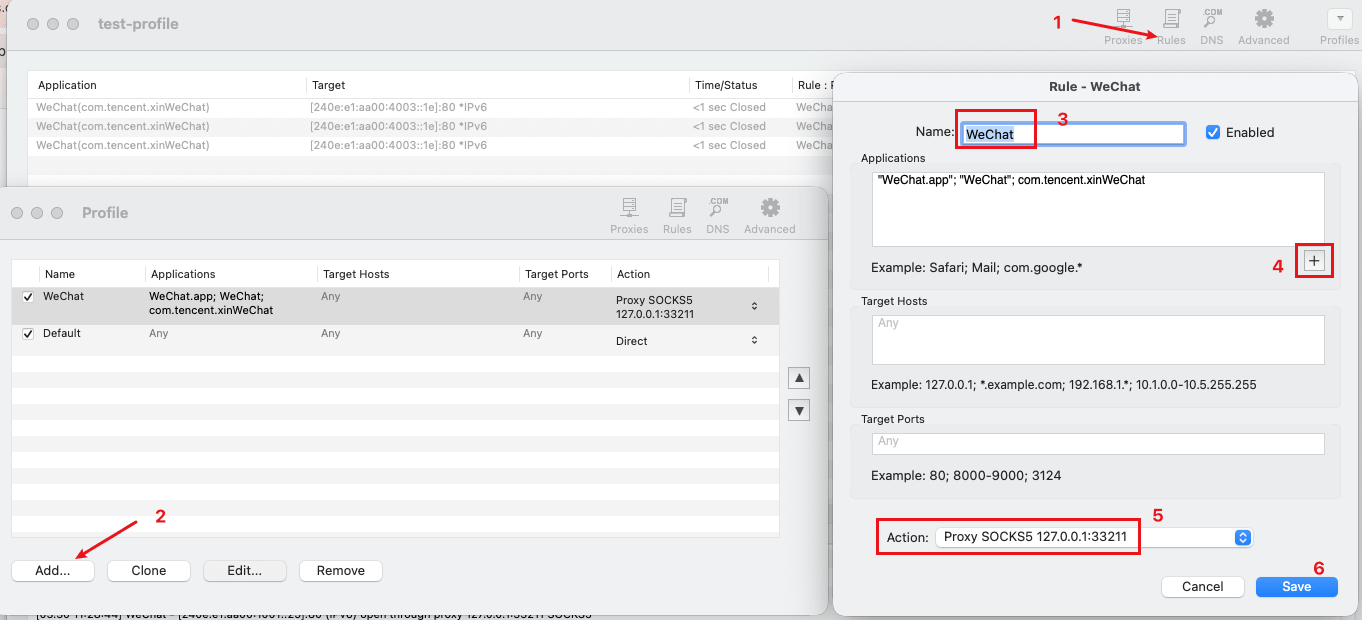Image resolution: width=1362 pixels, height=620 pixels.
Task: Open the Action dropdown in rule dialog
Action: [x=1093, y=537]
